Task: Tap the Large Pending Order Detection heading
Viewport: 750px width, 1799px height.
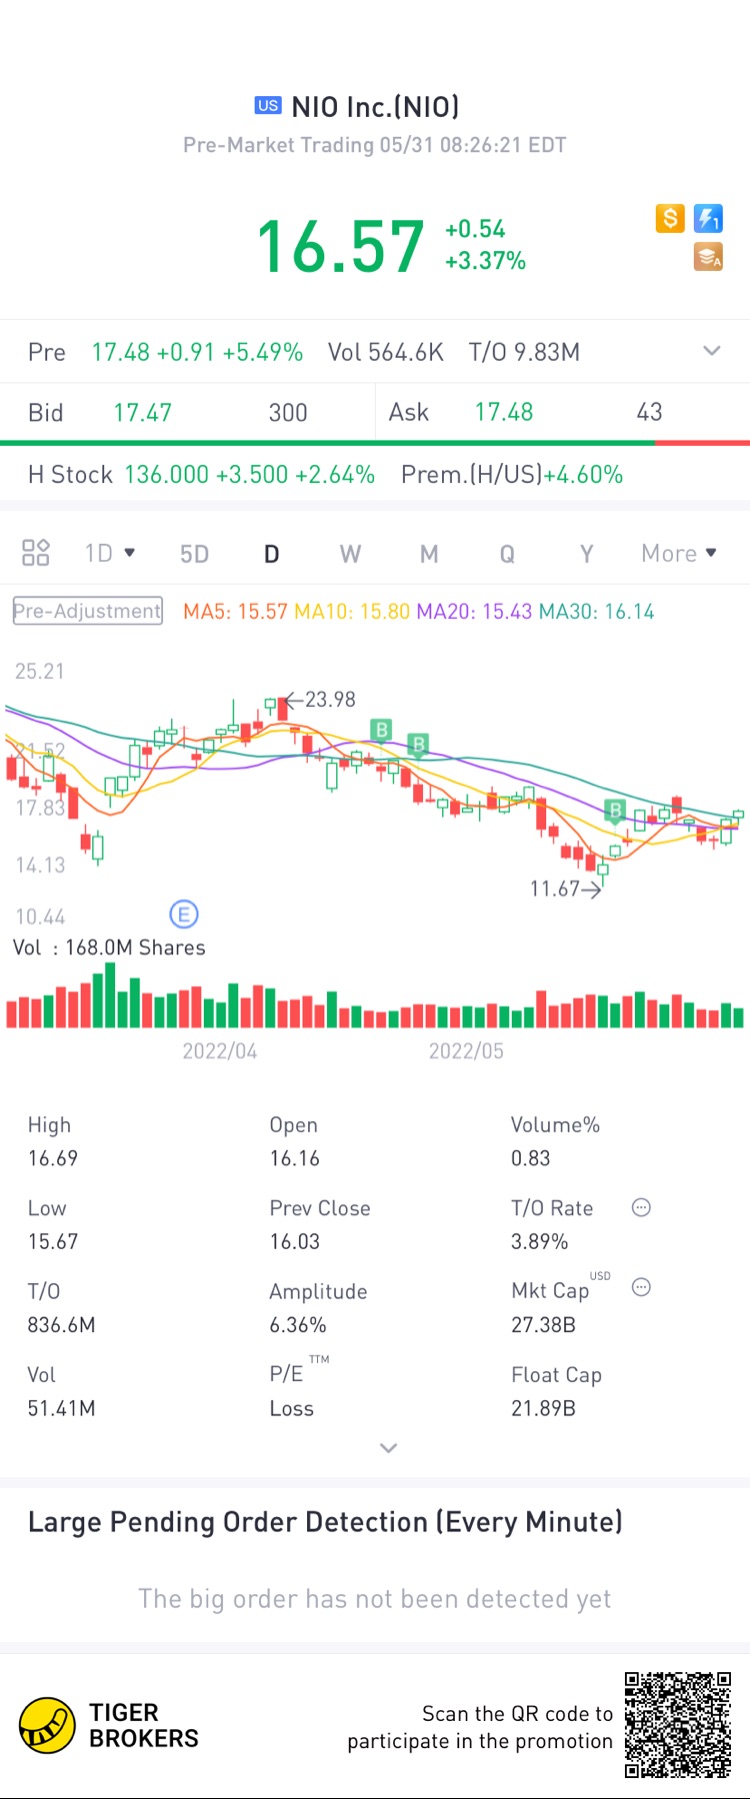Action: 325,1521
